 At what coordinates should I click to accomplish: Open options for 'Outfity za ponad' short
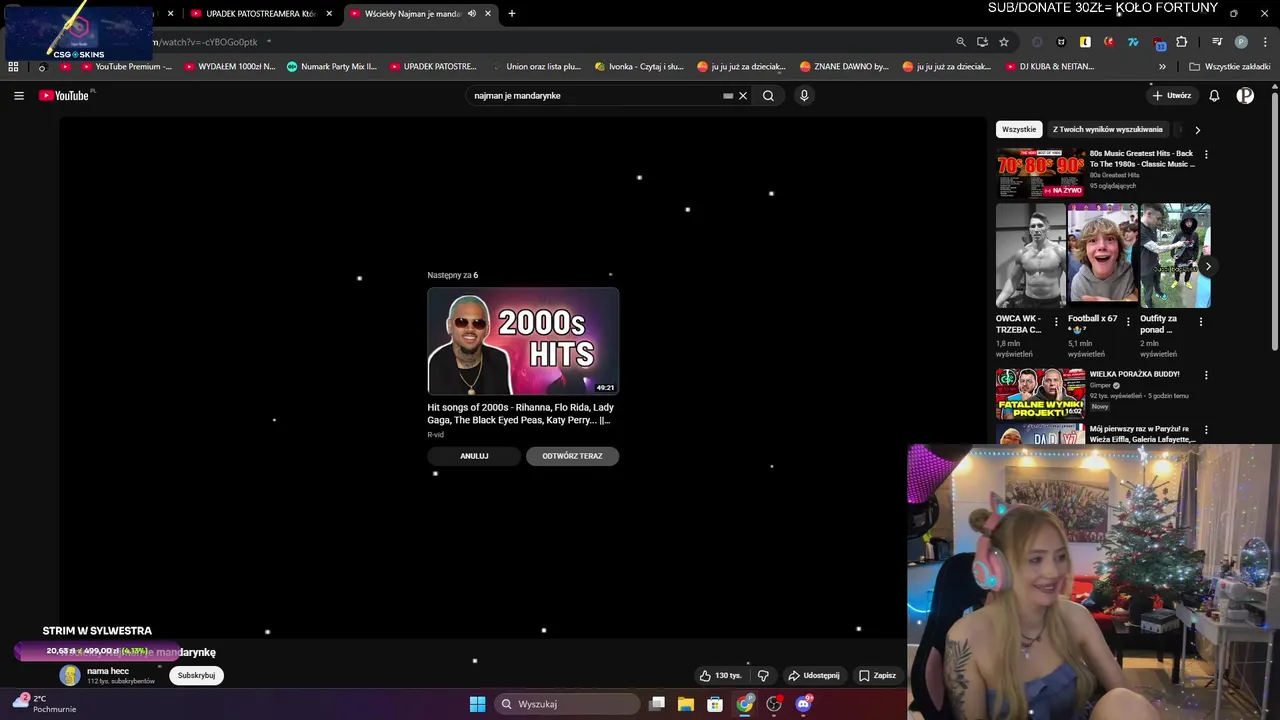[1201, 322]
